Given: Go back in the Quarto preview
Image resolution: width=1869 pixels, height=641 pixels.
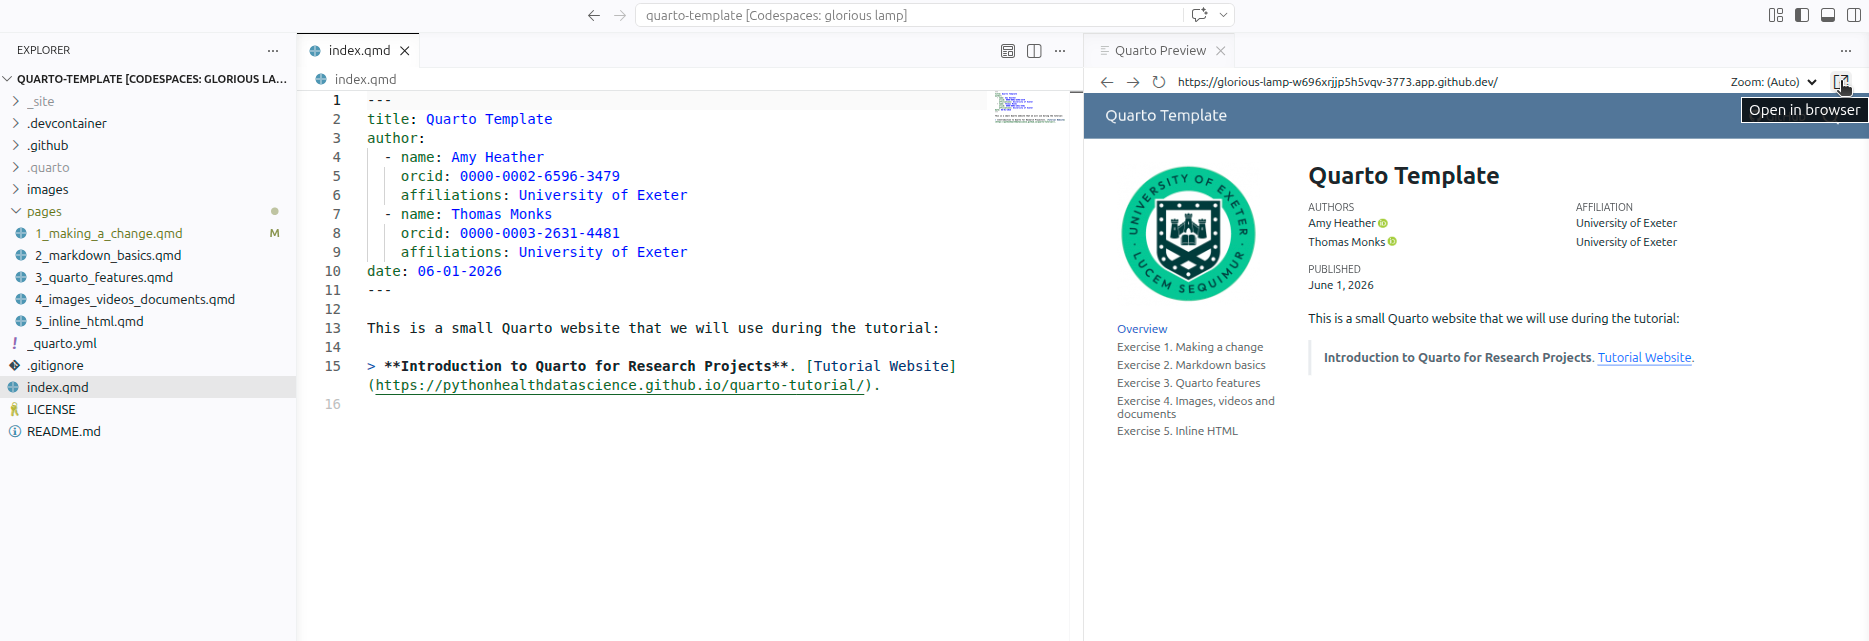Looking at the screenshot, I should tap(1107, 82).
